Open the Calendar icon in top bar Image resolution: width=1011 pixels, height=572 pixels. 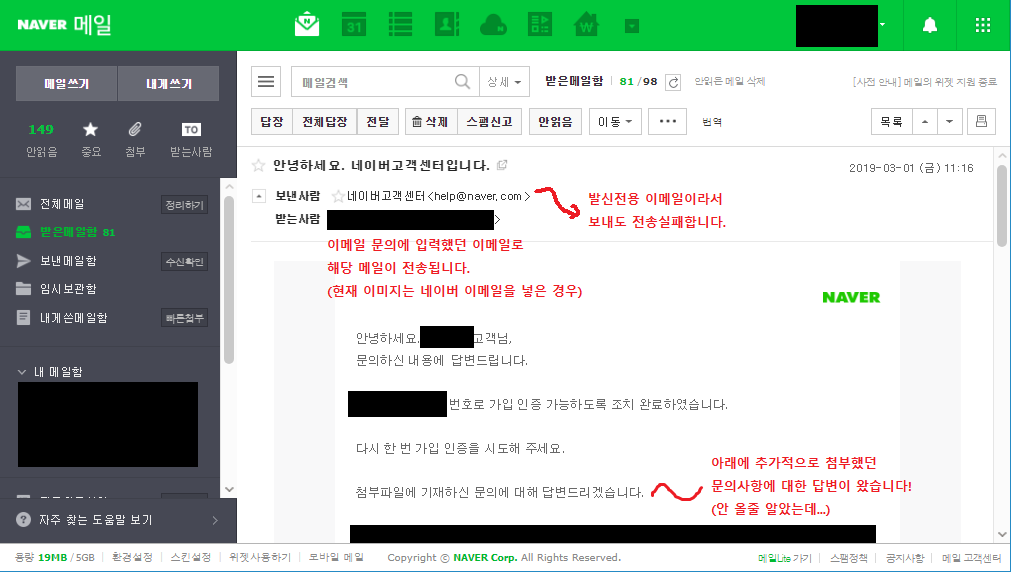(x=353, y=25)
